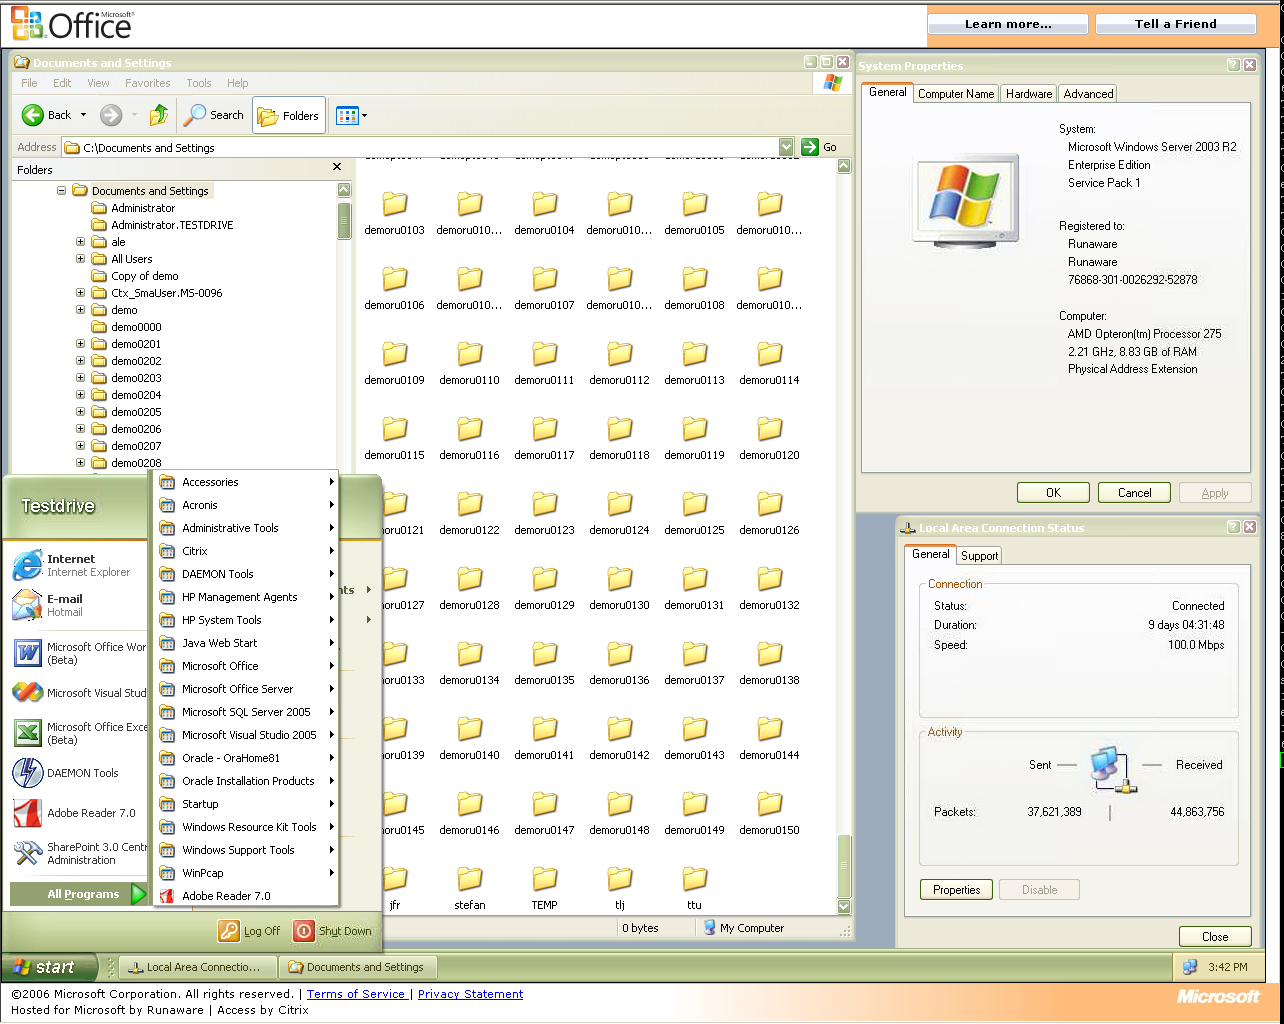Screen dimensions: 1284x1024
Task: Expand the Ctx_SmaUser.MS-0096 tree node
Action: (81, 293)
